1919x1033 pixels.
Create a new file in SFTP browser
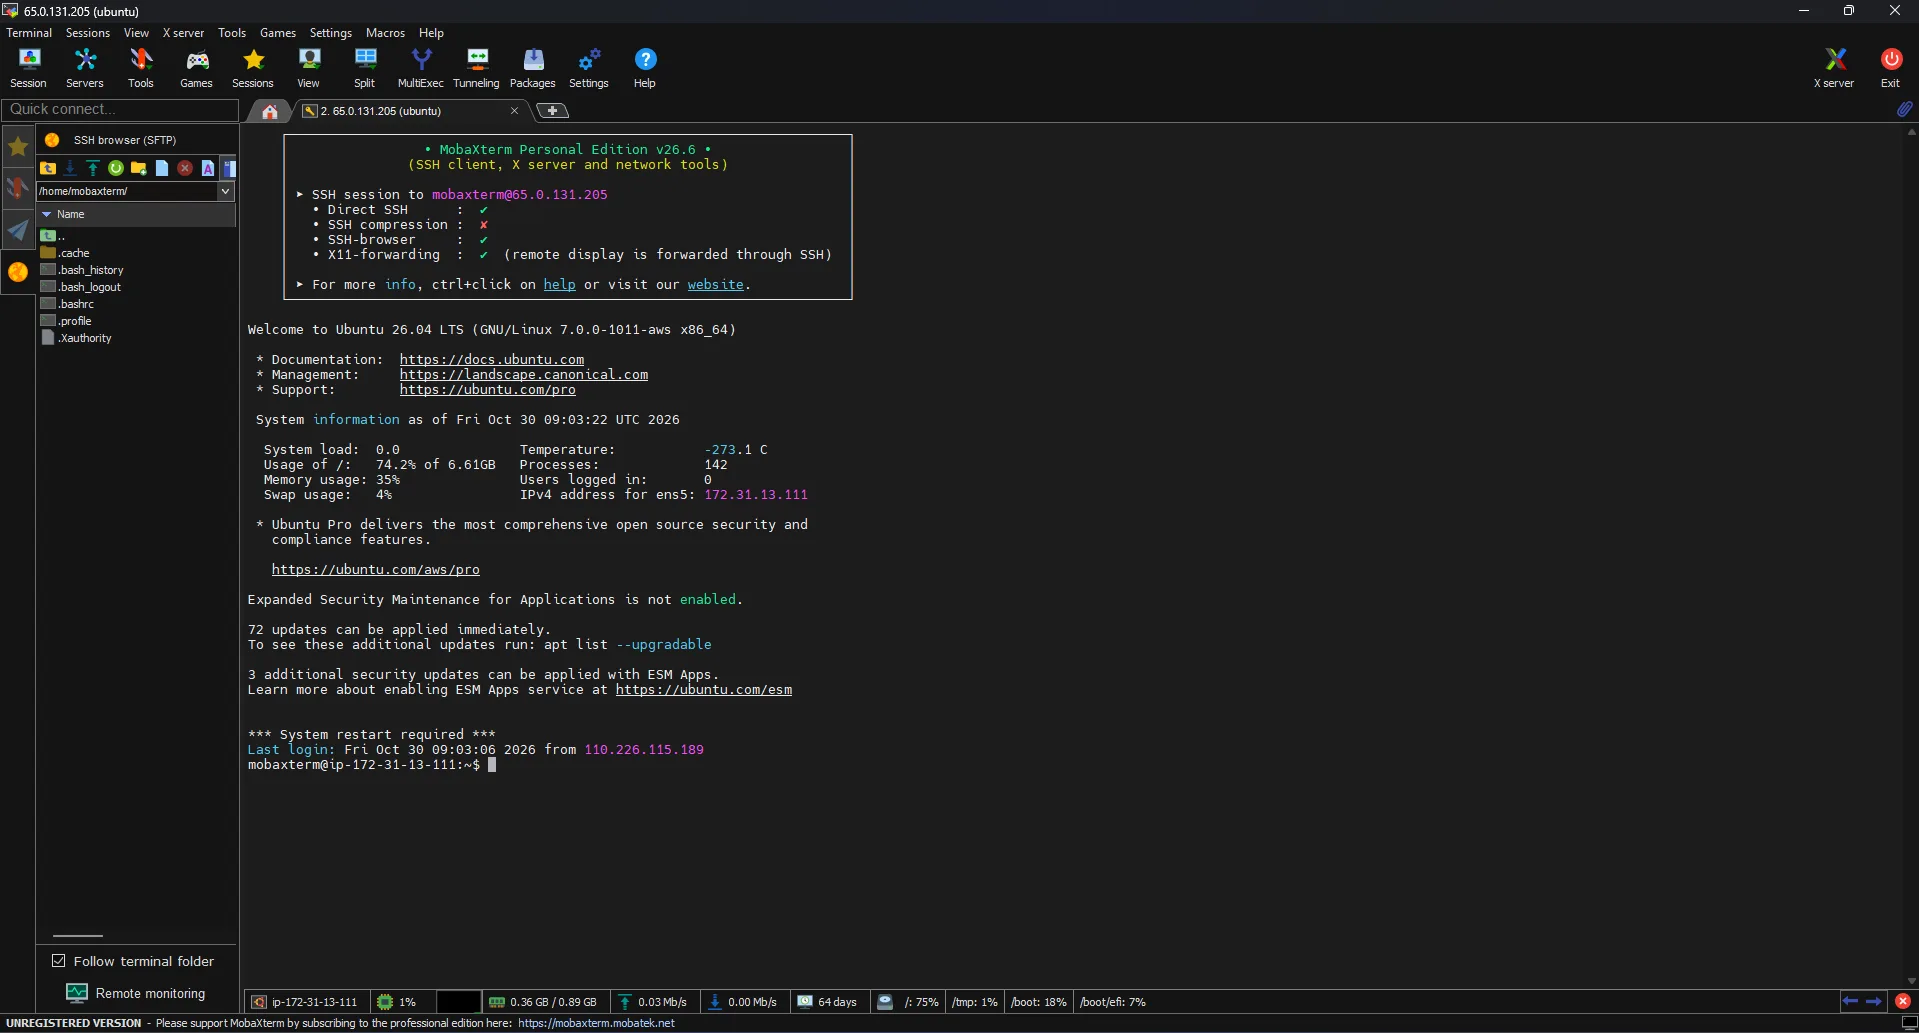[x=162, y=168]
